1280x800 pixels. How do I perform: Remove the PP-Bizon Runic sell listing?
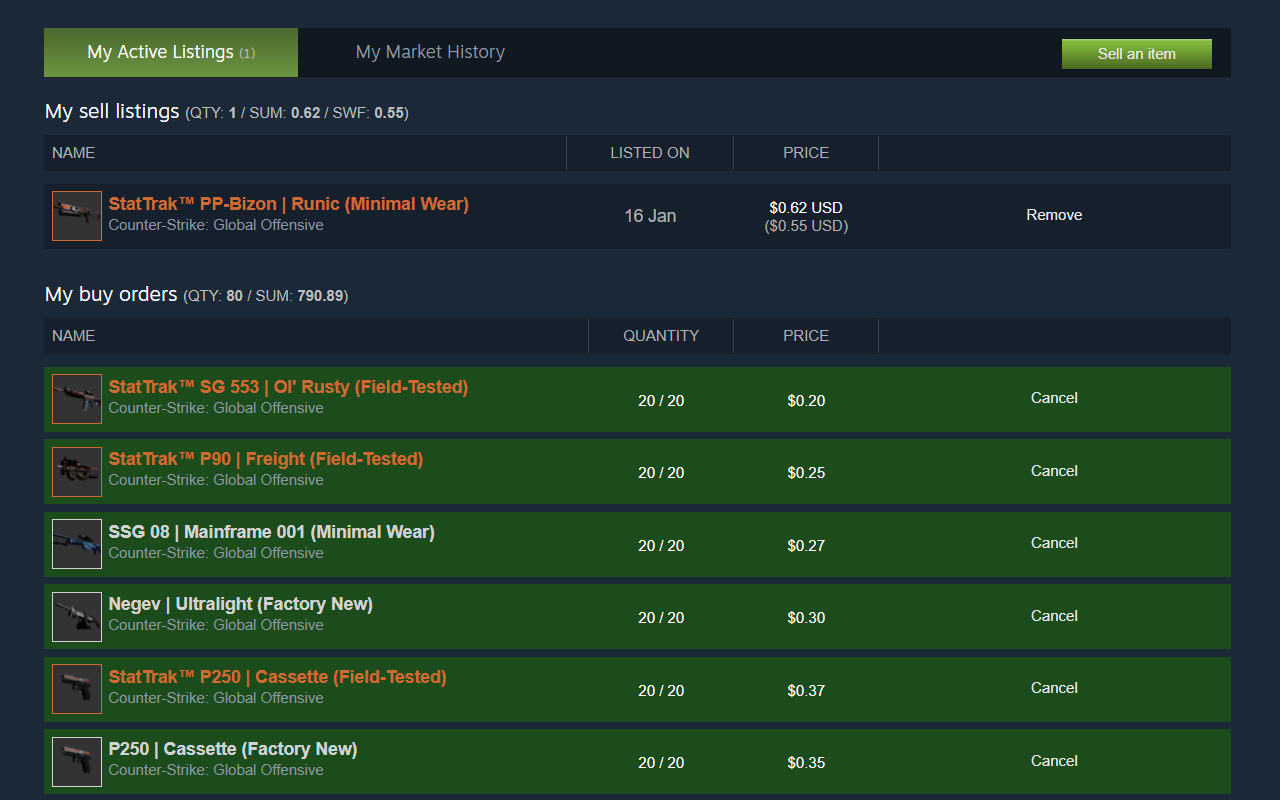pos(1054,214)
